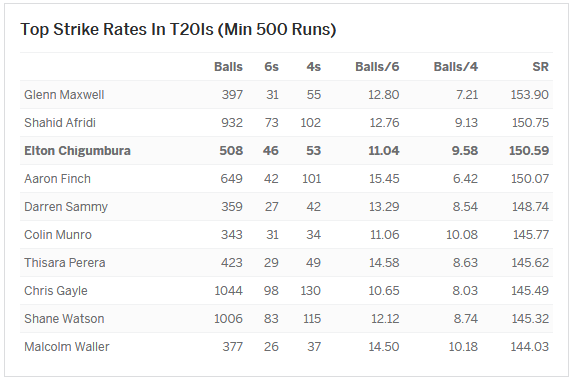Click Darren Sammy's name
Image resolution: width=571 pixels, height=380 pixels.
tap(66, 207)
